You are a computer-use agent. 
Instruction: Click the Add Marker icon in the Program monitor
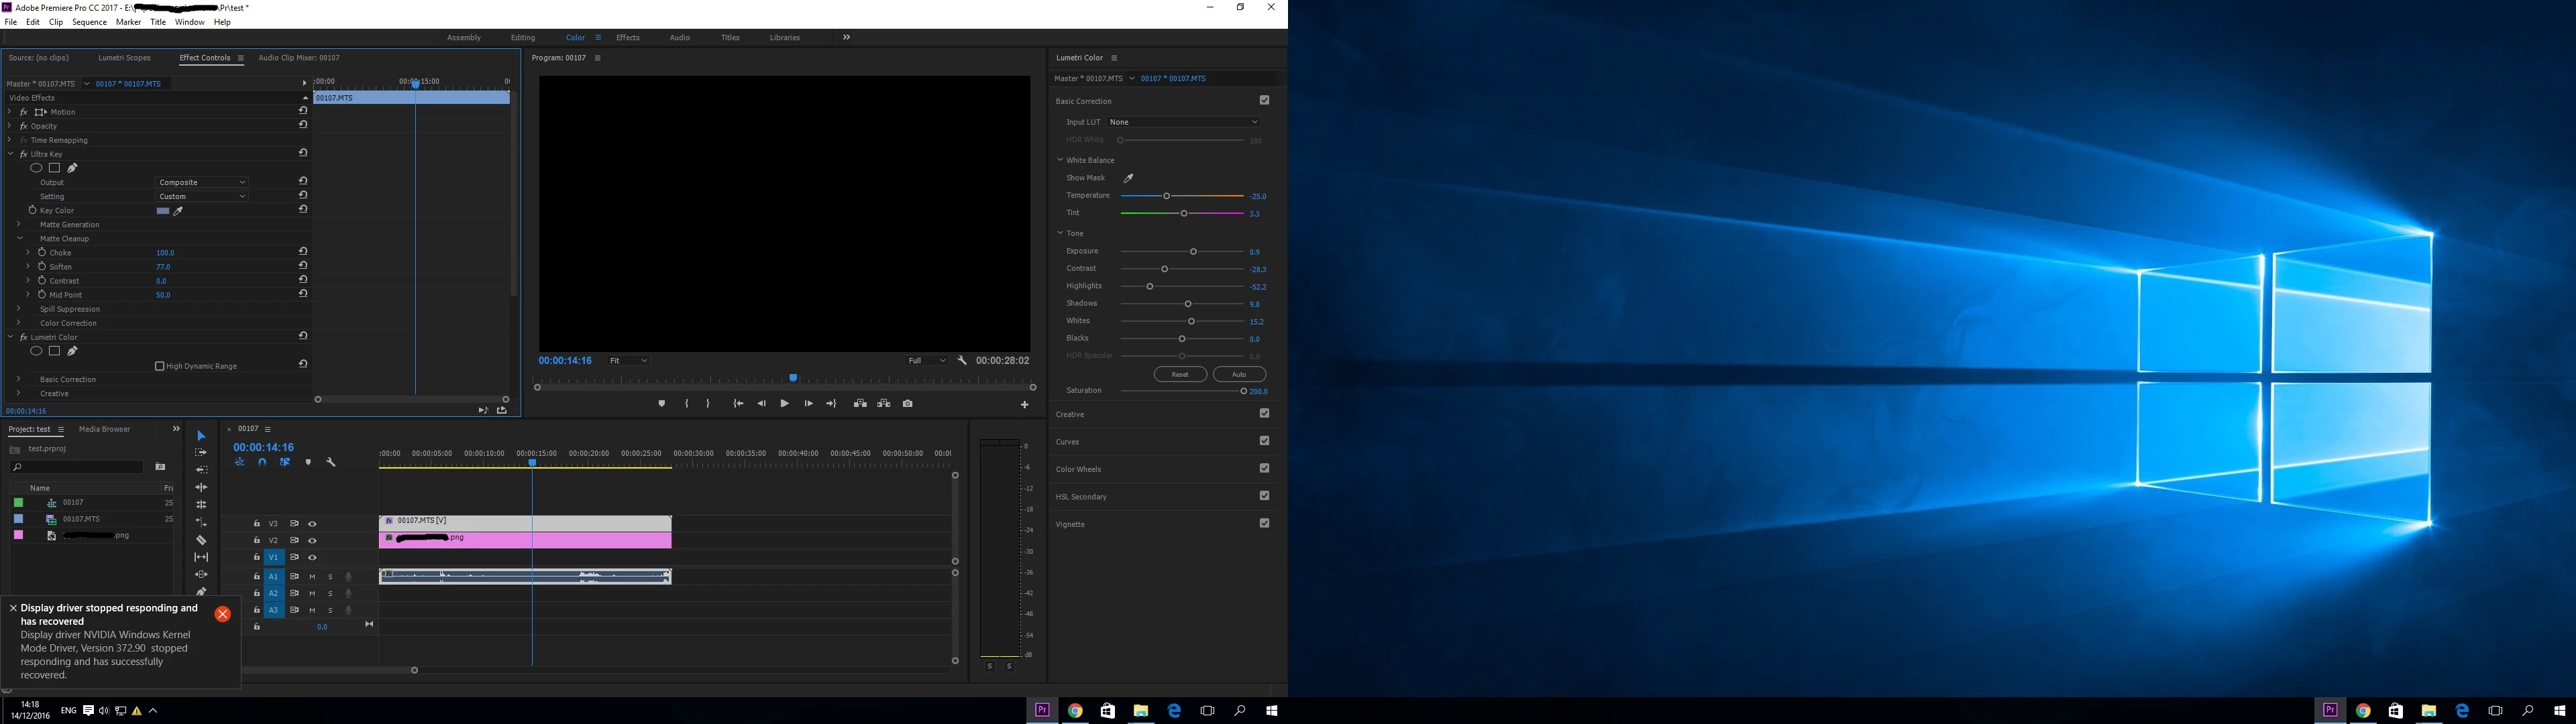pos(661,404)
